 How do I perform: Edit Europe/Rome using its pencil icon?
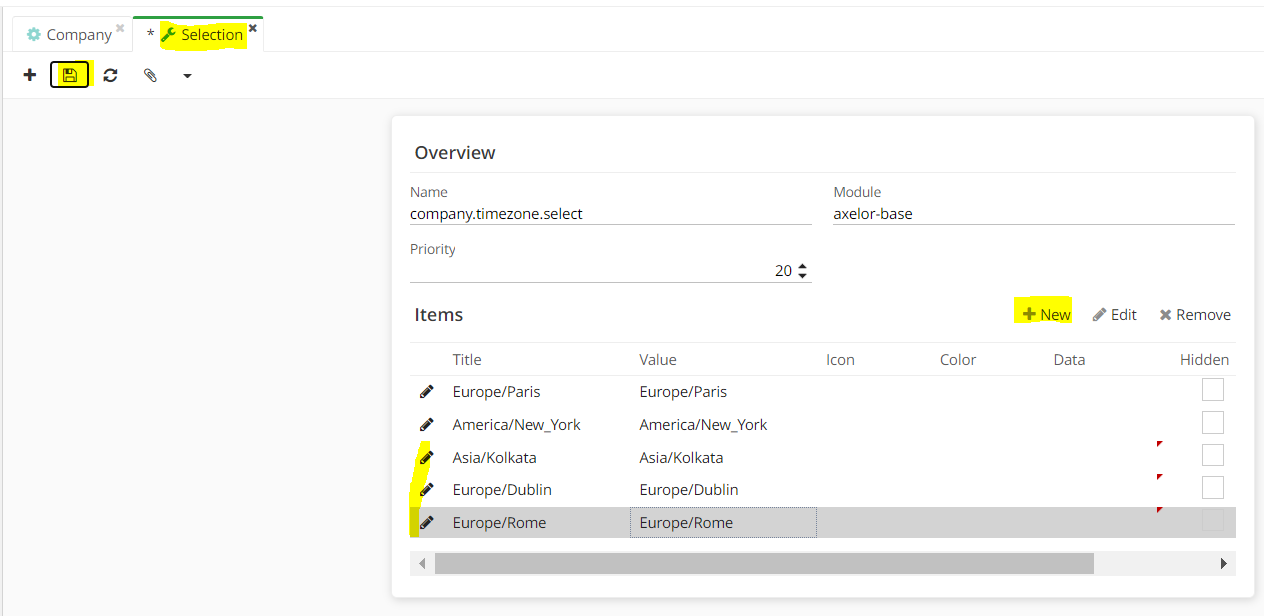tap(427, 522)
